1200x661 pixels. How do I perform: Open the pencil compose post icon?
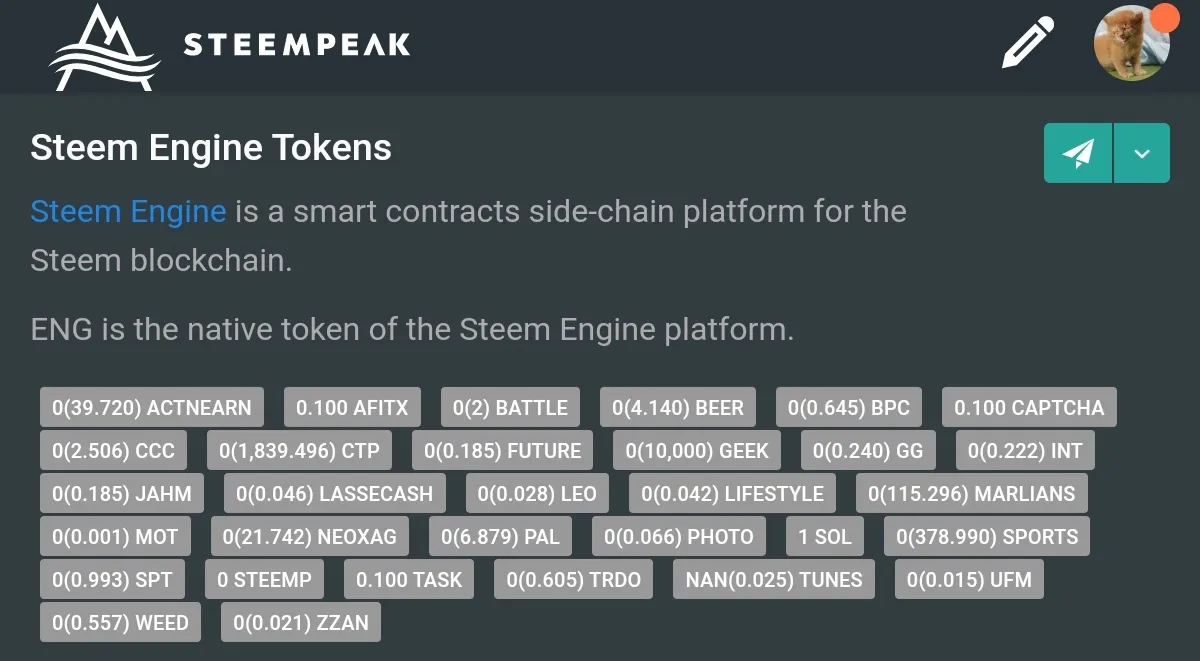[1028, 42]
